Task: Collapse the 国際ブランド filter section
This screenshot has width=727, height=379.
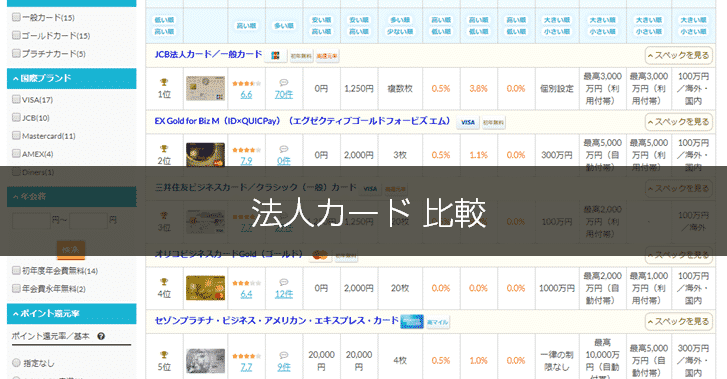Action: point(71,78)
